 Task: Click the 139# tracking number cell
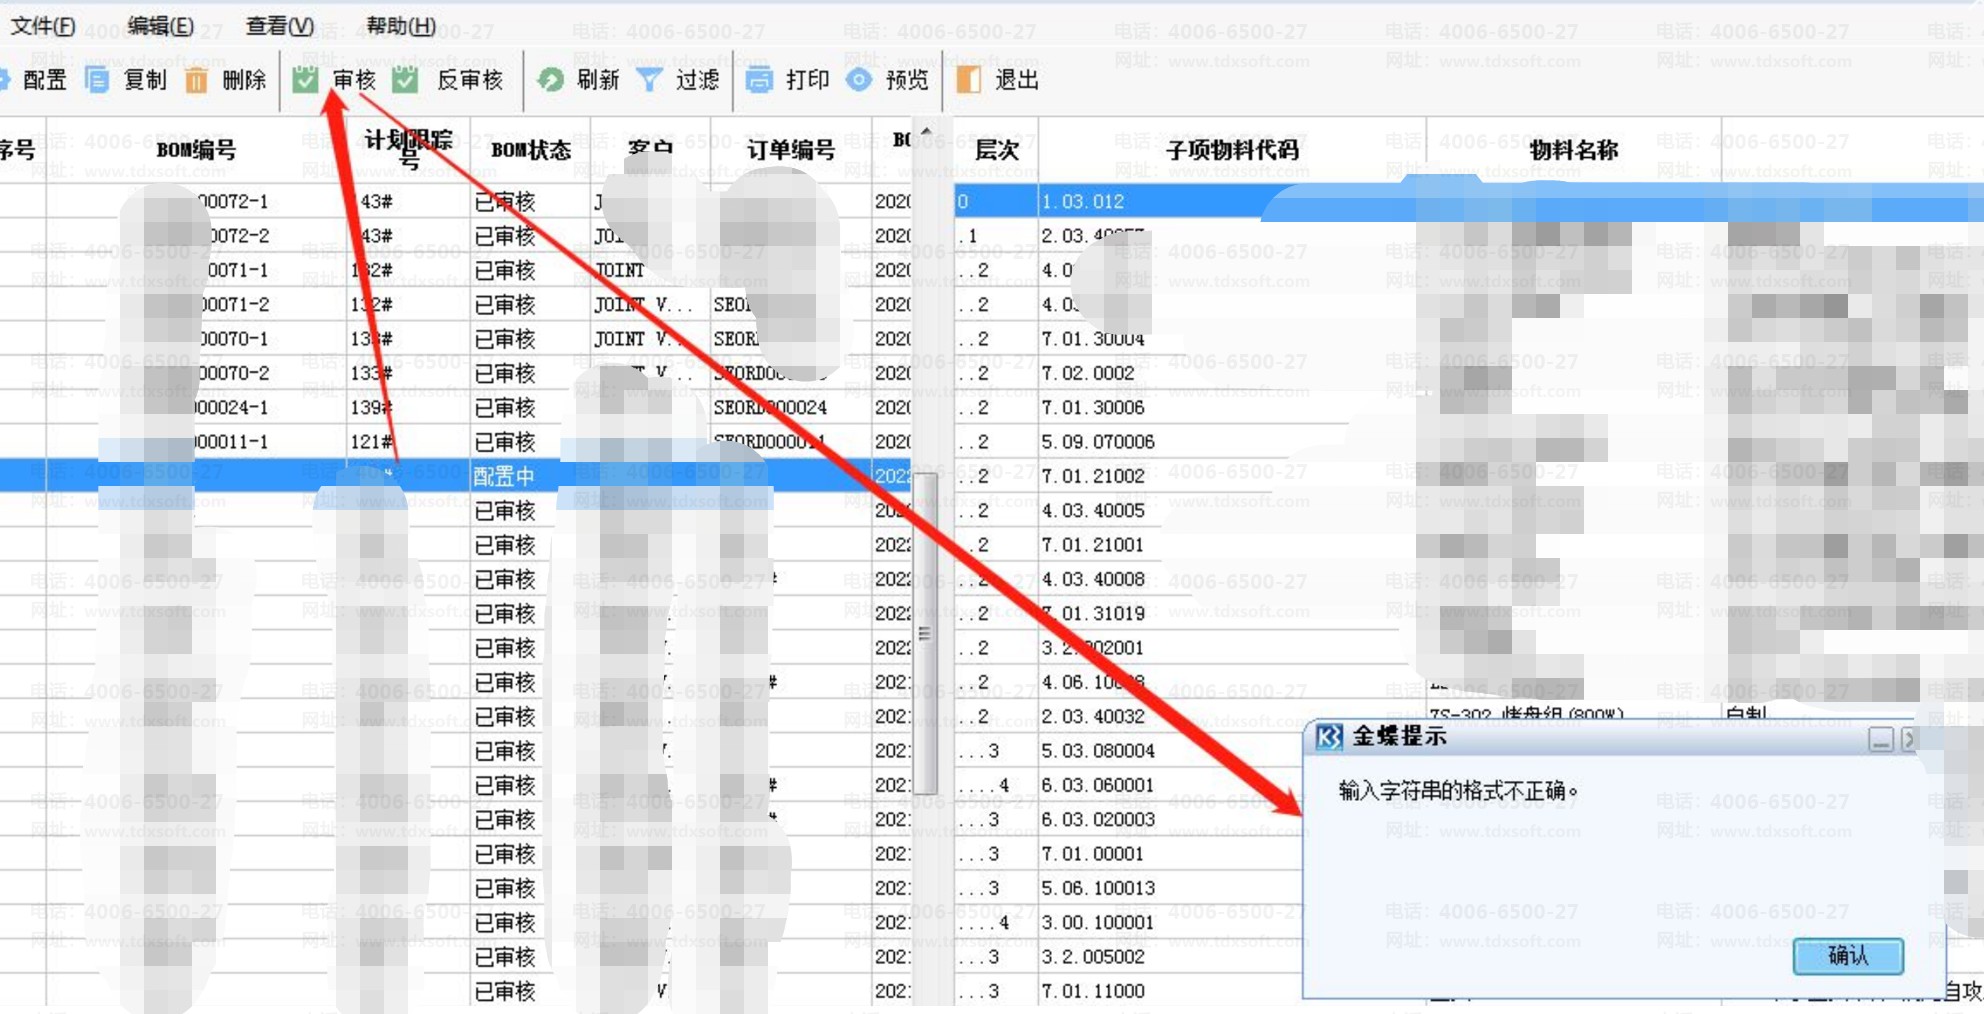coord(408,407)
